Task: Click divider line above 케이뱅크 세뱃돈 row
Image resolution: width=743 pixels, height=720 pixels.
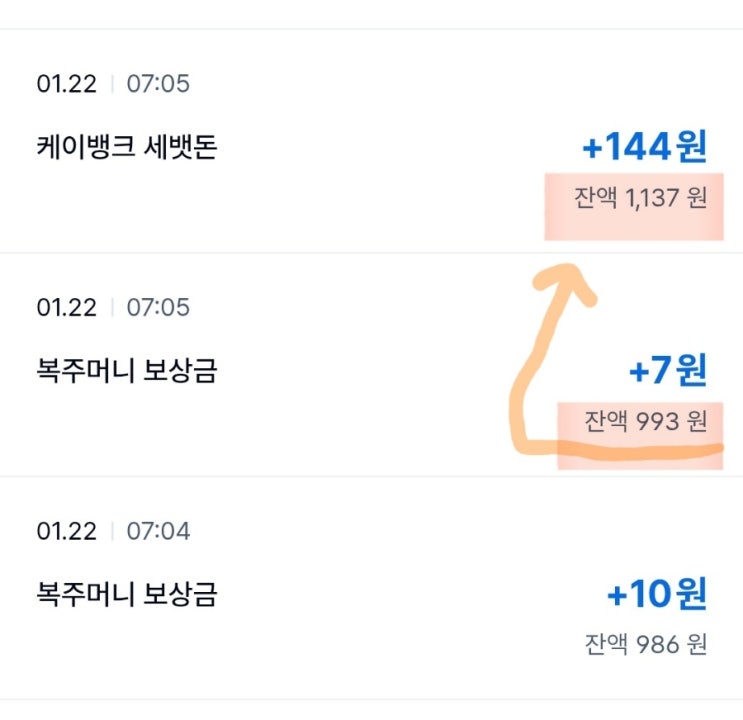Action: [x=371, y=29]
